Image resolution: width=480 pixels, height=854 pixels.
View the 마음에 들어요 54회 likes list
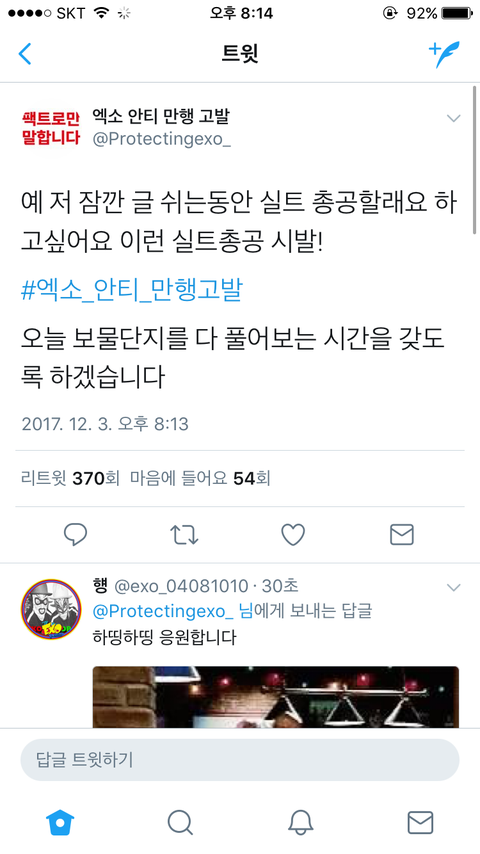click(200, 479)
